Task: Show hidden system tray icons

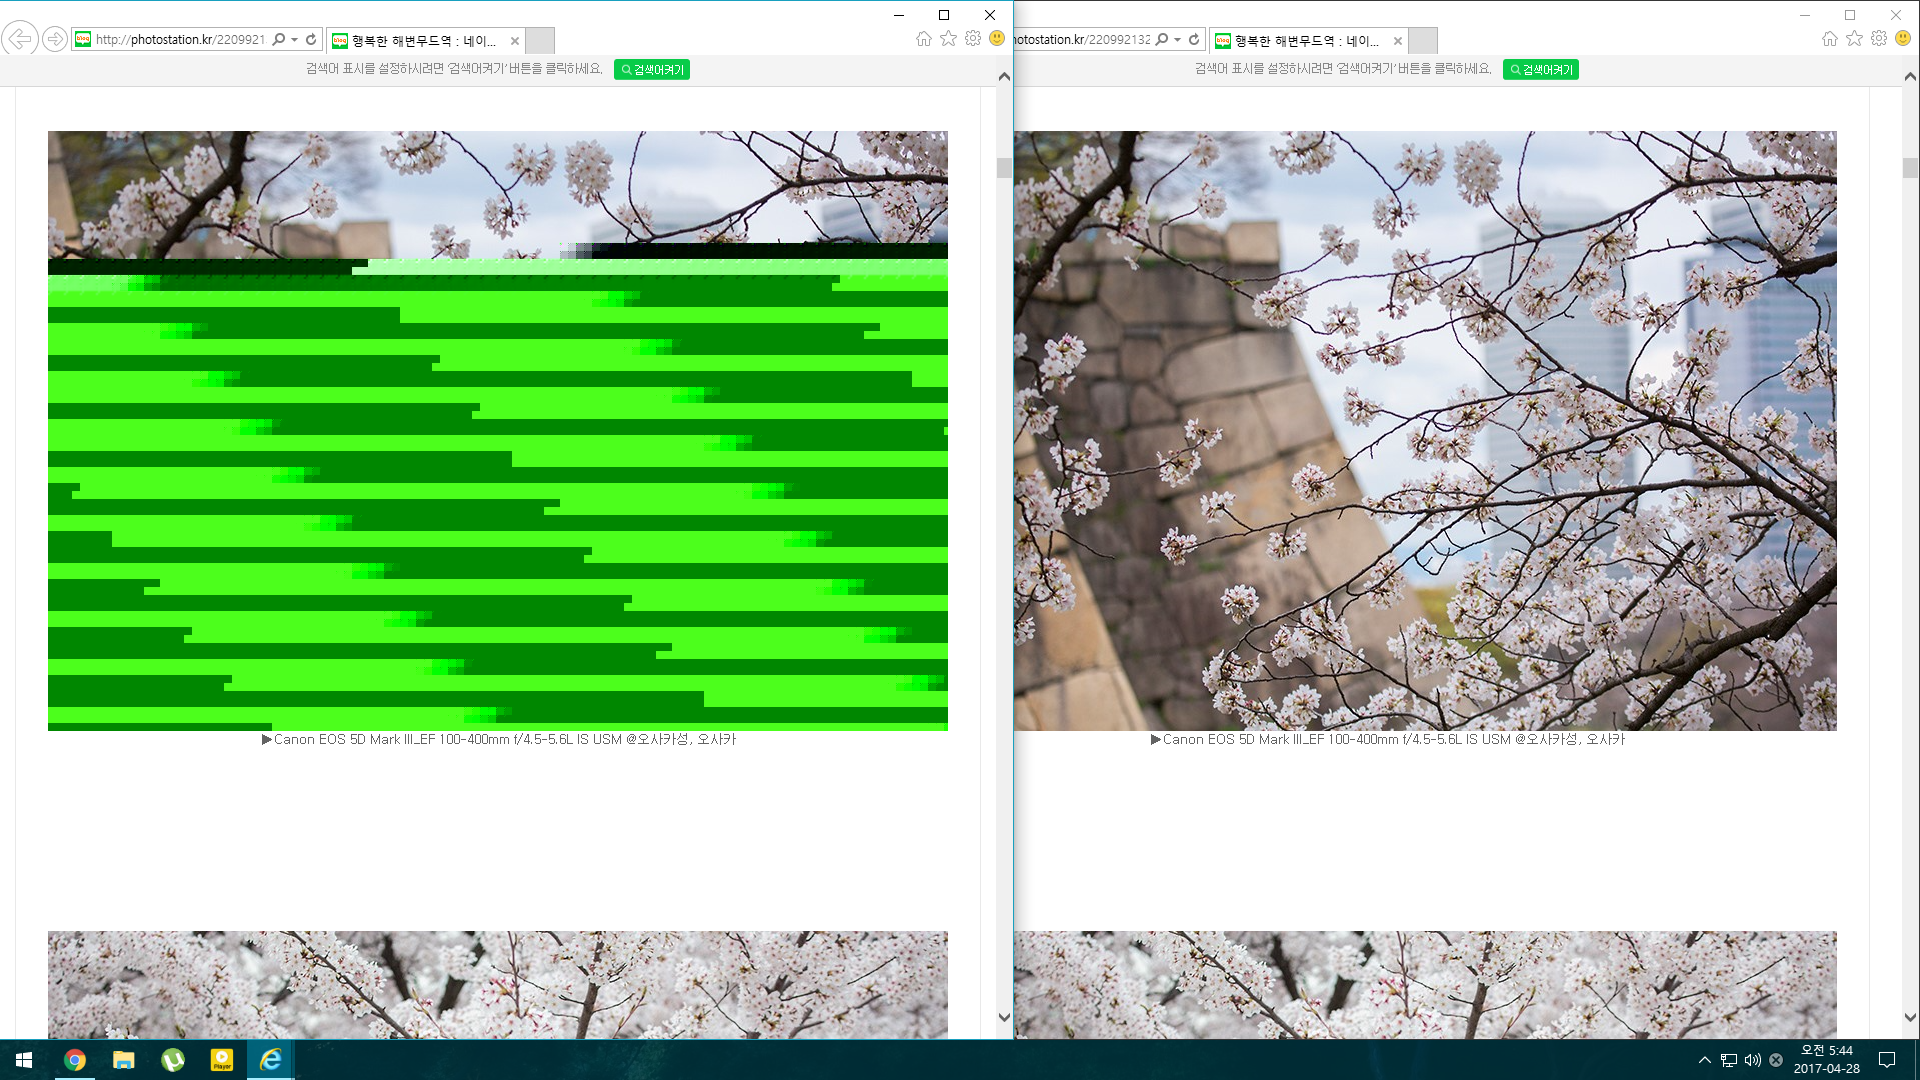Action: tap(1704, 1060)
